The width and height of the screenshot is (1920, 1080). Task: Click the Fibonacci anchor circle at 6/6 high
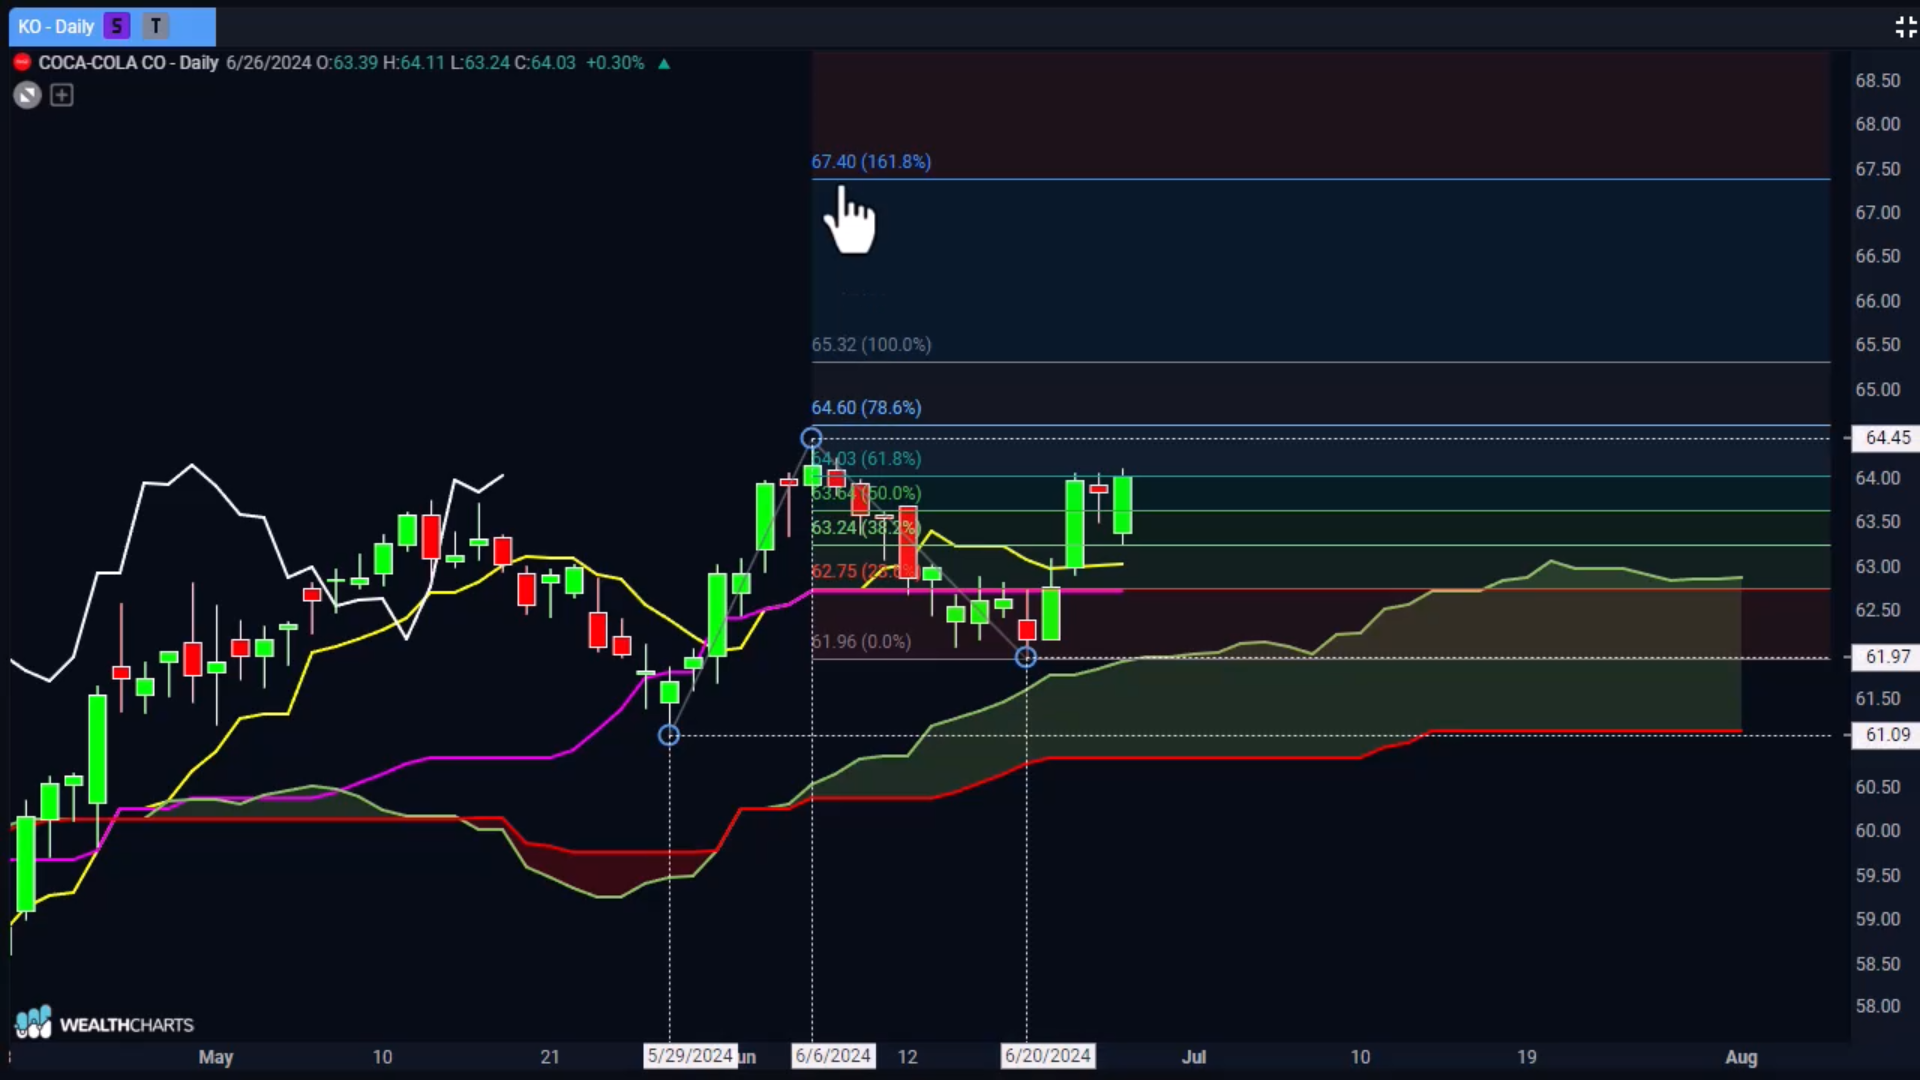(x=812, y=438)
